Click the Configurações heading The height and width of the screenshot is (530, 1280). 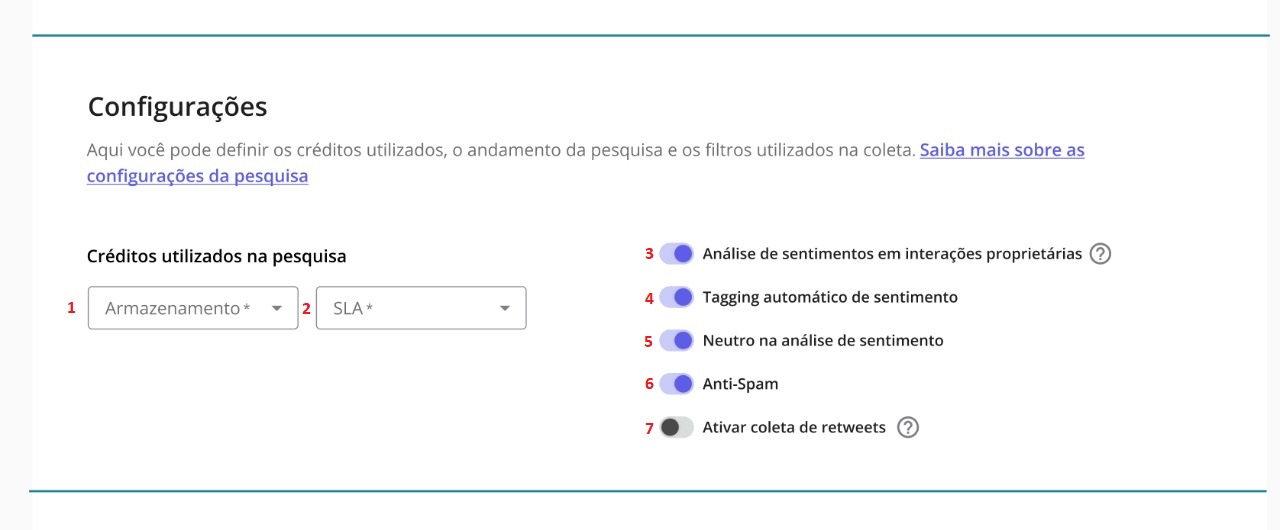177,106
